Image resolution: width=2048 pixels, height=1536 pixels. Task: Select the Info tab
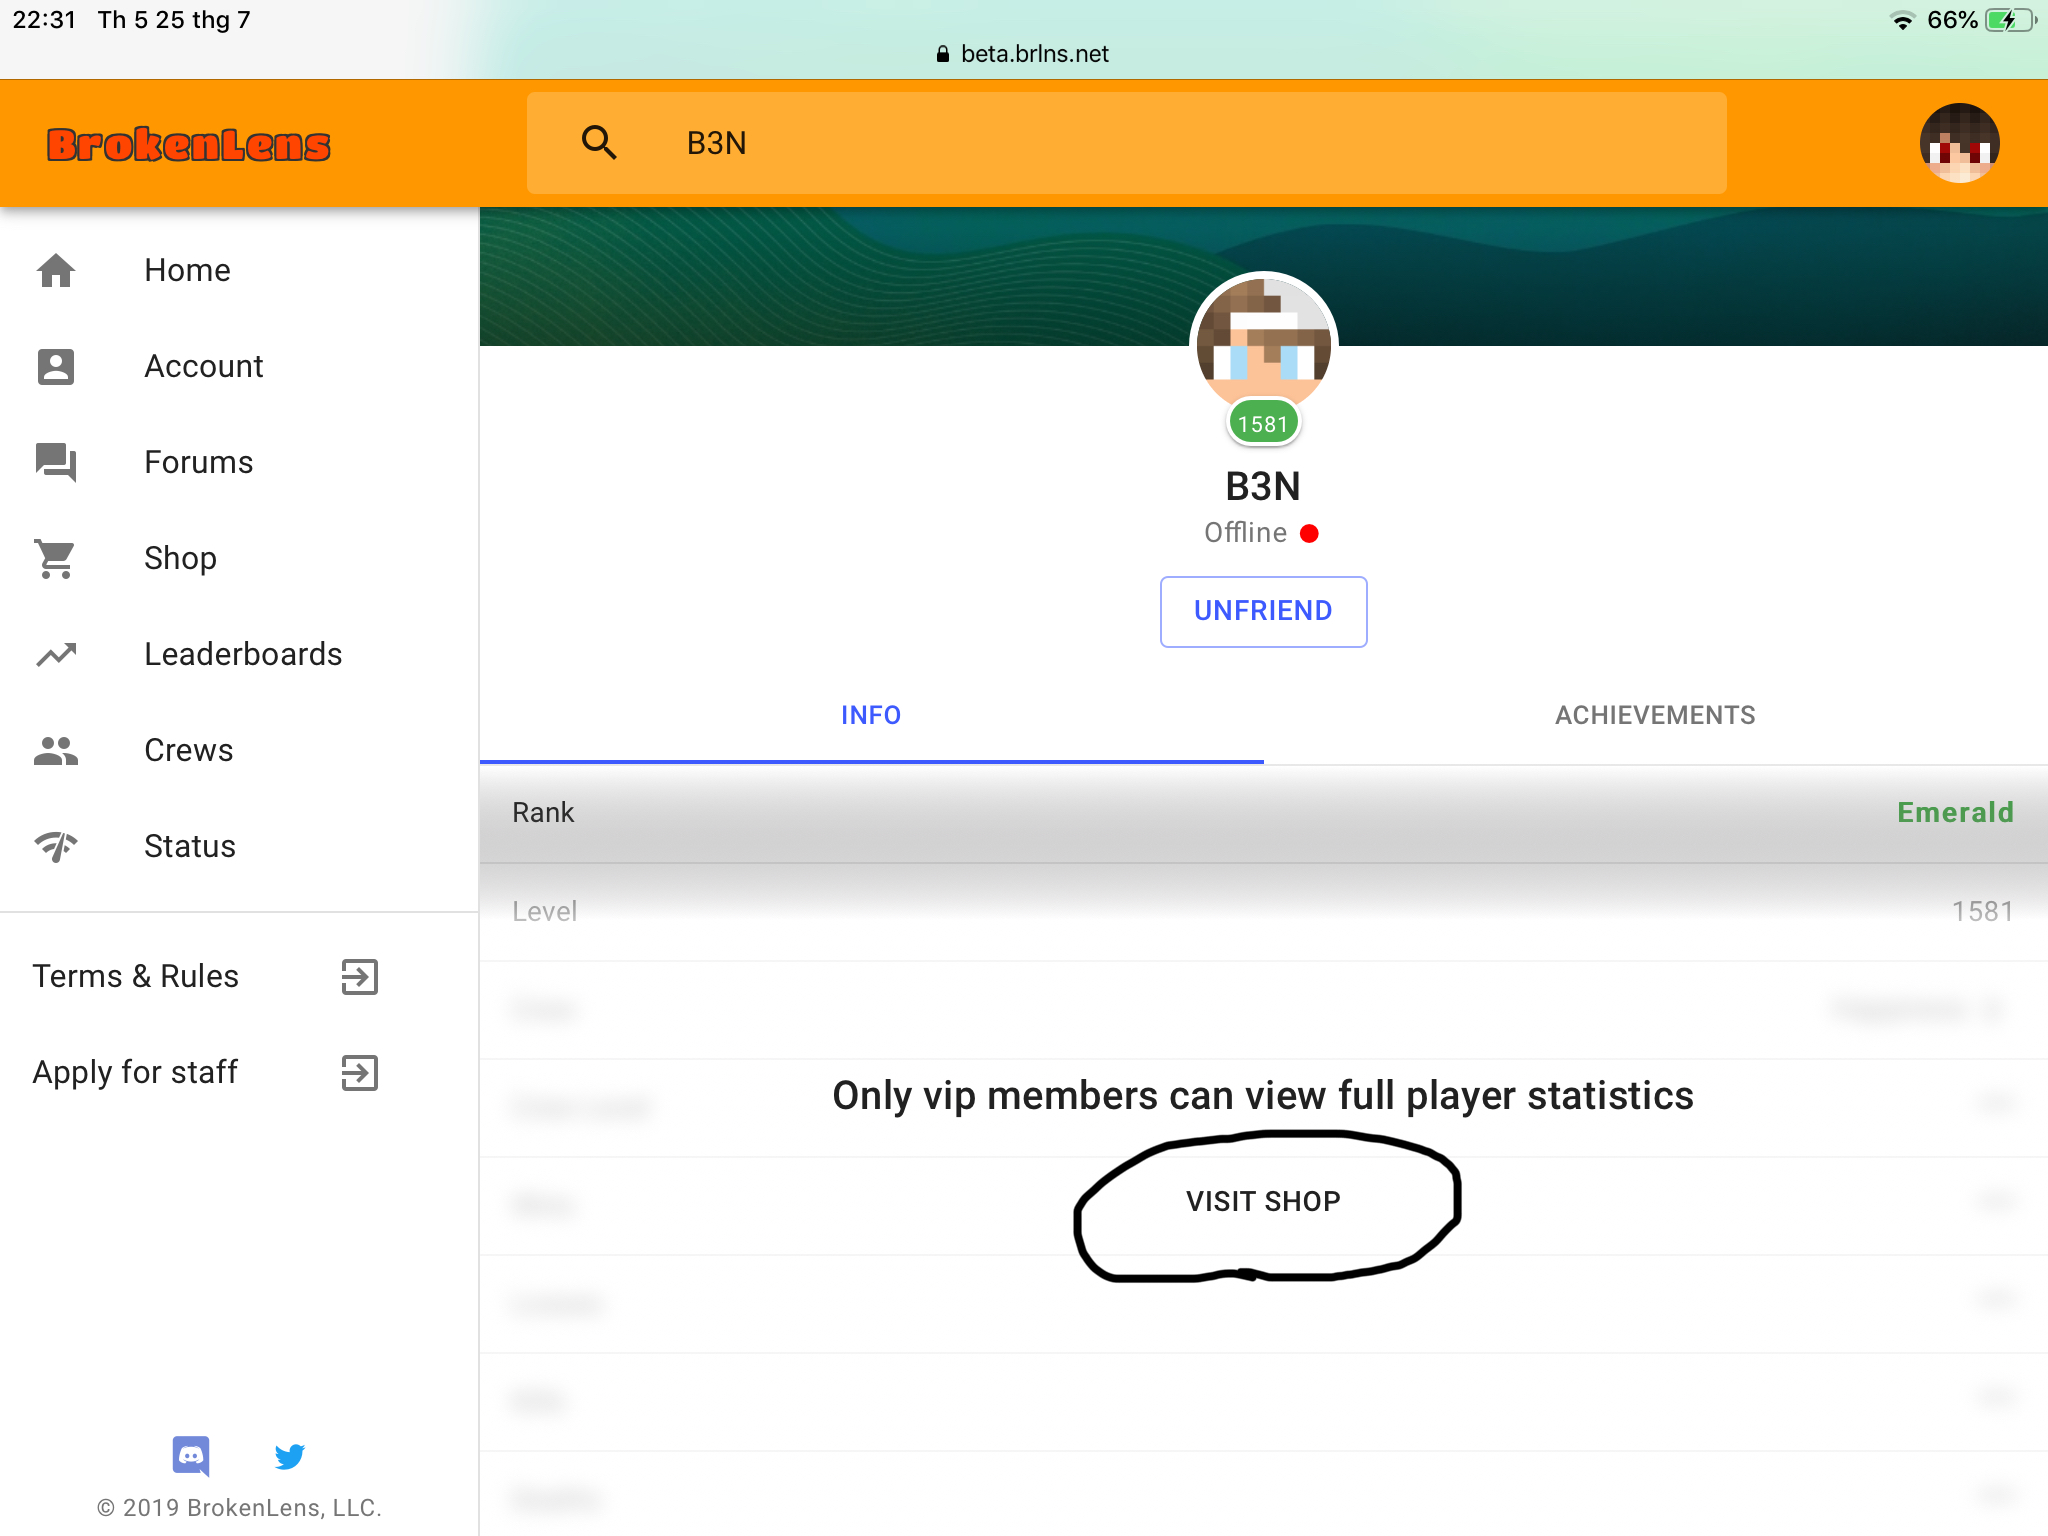[871, 715]
